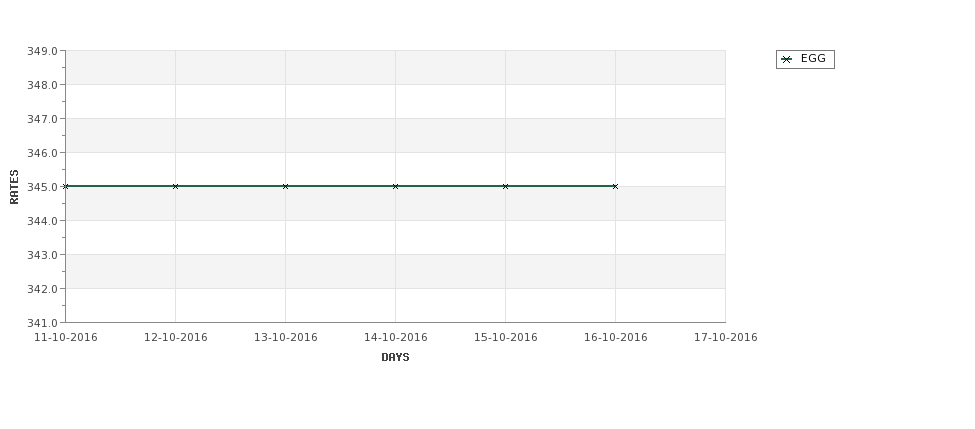The image size is (975, 429).
Task: Click the 341.0 y-axis label
Action: coord(41,323)
